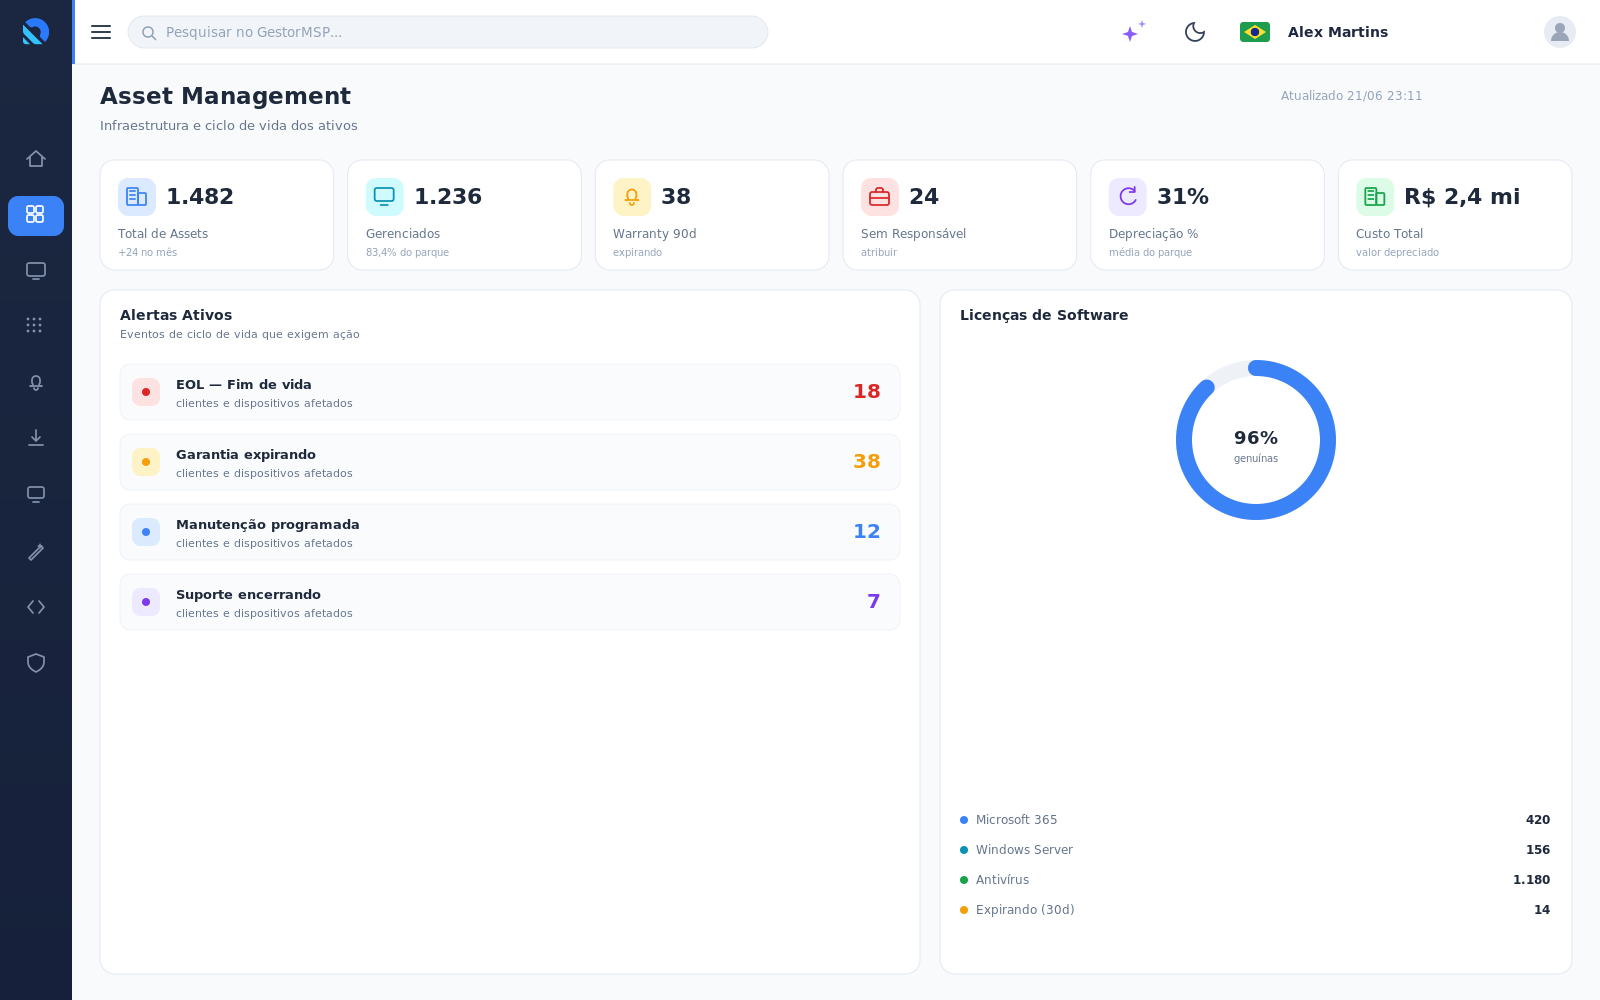
Task: Open the monitor icon below the active grid item
Action: point(36,271)
